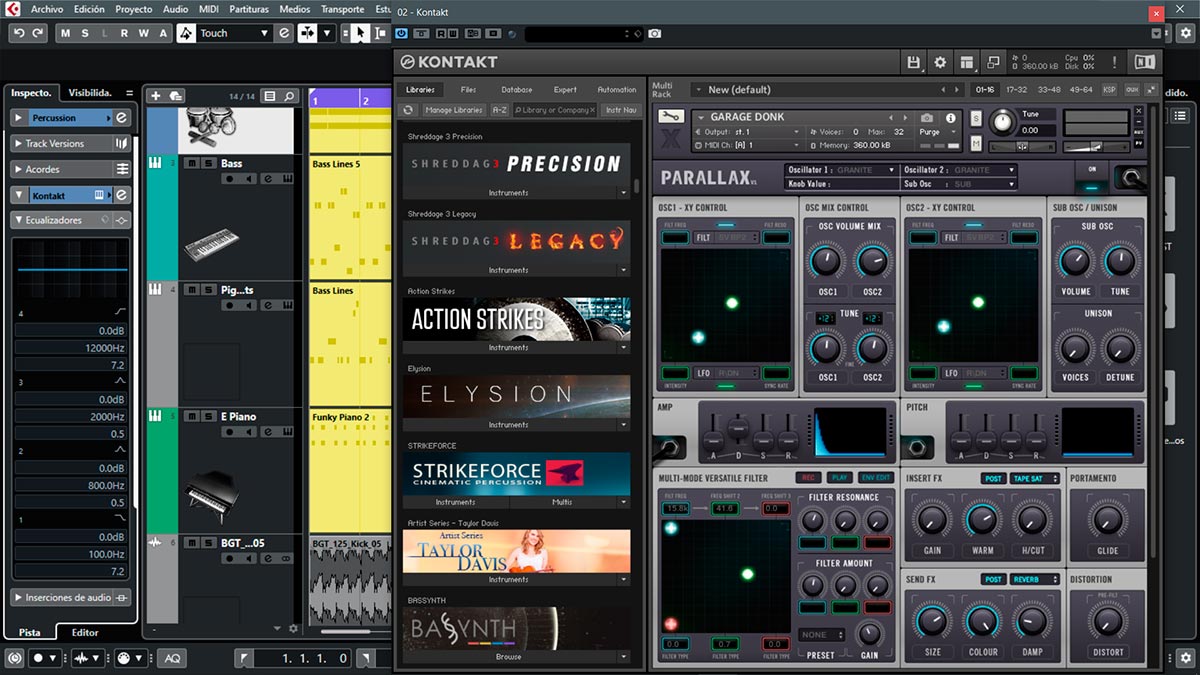Click the GLIDE portamento knob
Screen dimensions: 1200x675
[1107, 519]
